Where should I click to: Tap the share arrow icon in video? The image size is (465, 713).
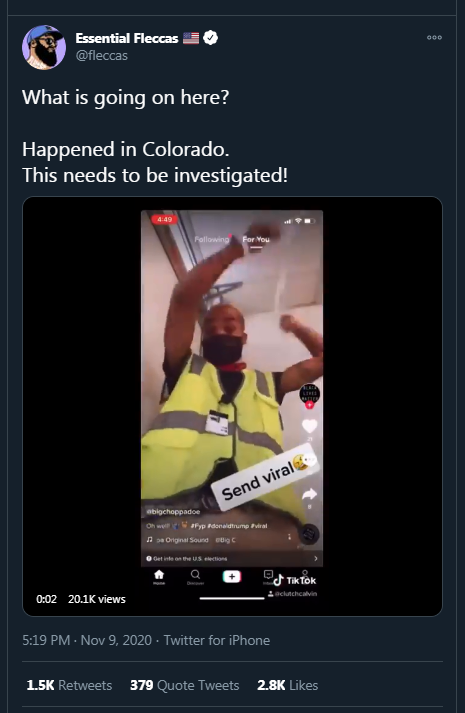(310, 494)
